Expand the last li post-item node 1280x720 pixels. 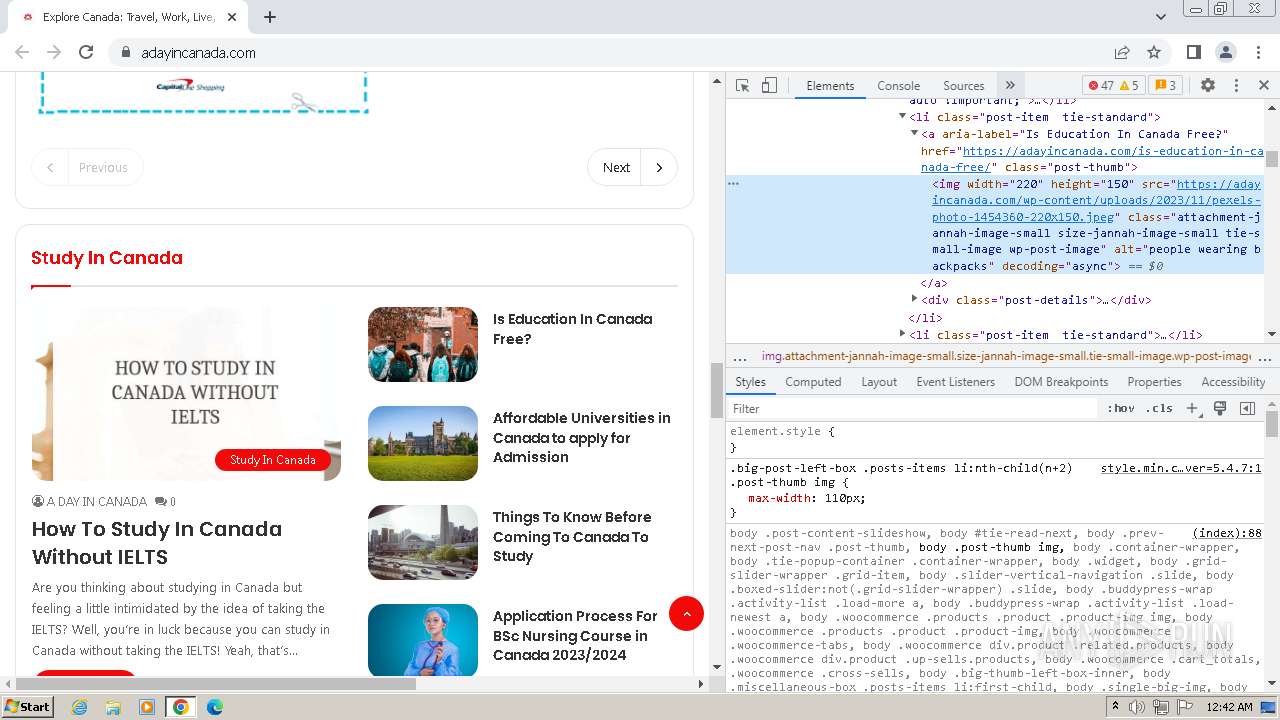[902, 335]
